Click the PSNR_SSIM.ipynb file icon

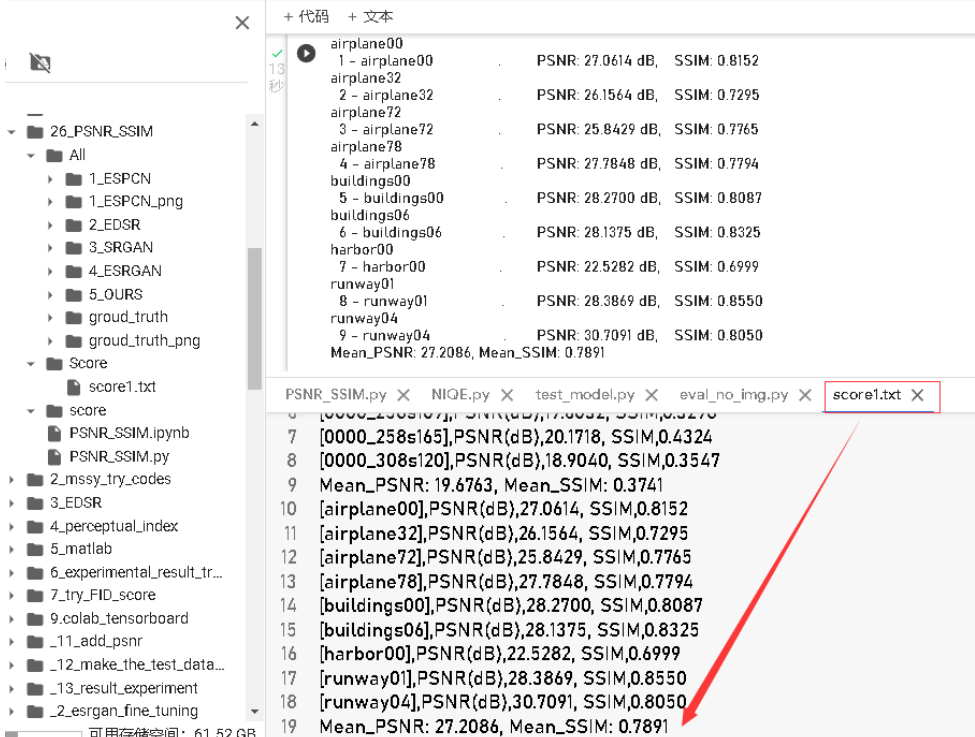55,433
